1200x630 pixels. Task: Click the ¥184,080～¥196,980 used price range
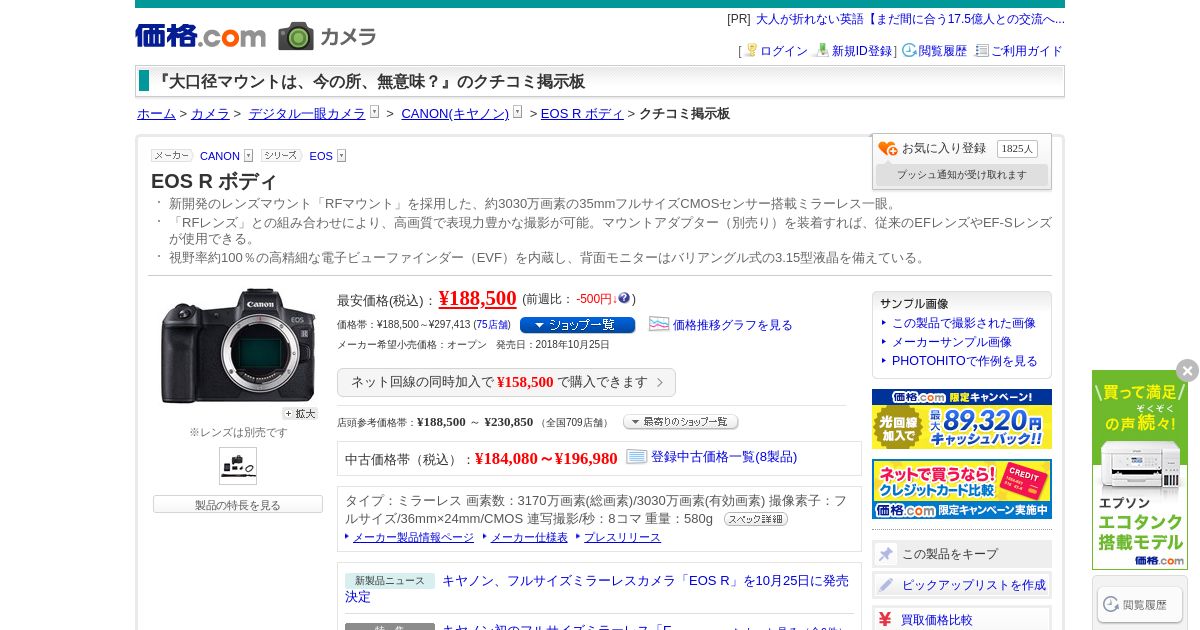click(x=546, y=458)
